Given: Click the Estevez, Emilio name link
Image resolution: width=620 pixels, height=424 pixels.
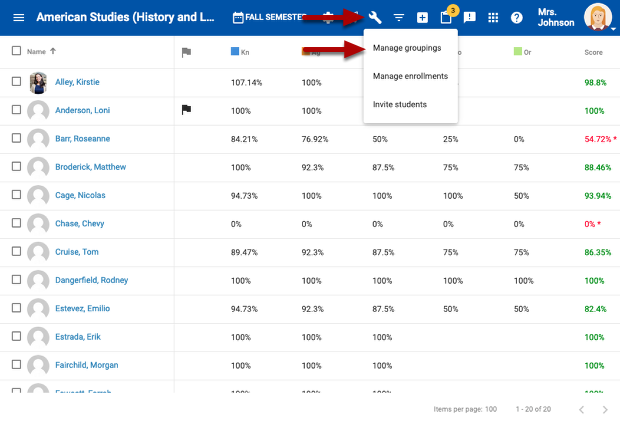Looking at the screenshot, I should (x=85, y=309).
